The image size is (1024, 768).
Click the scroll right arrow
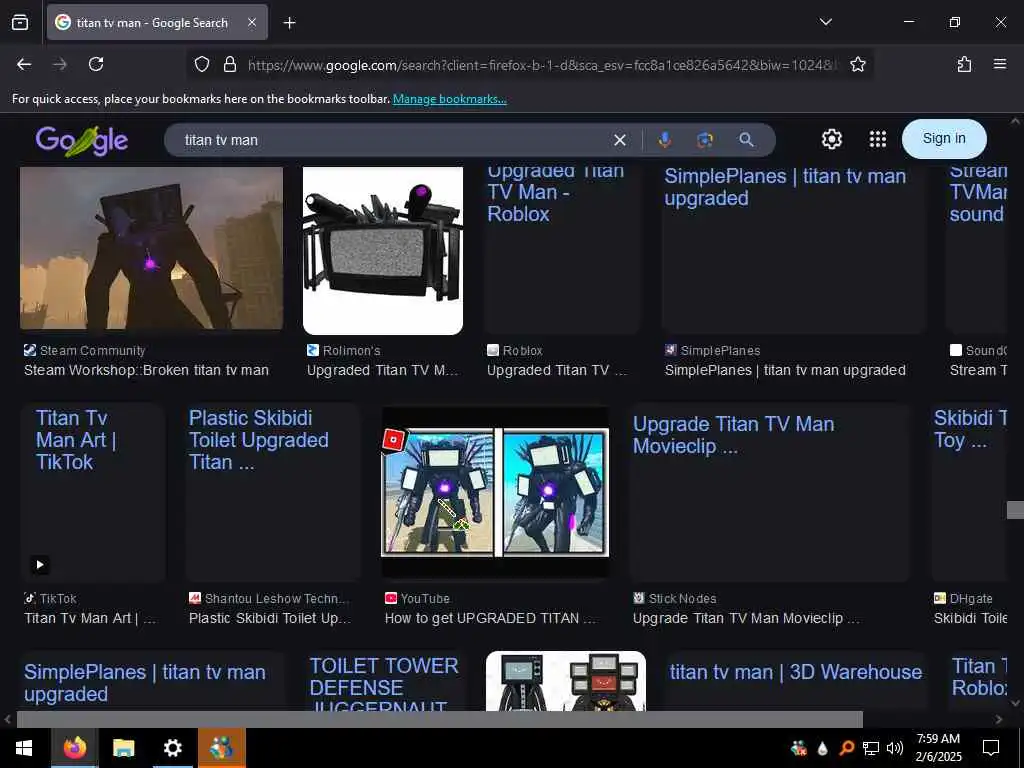point(999,720)
